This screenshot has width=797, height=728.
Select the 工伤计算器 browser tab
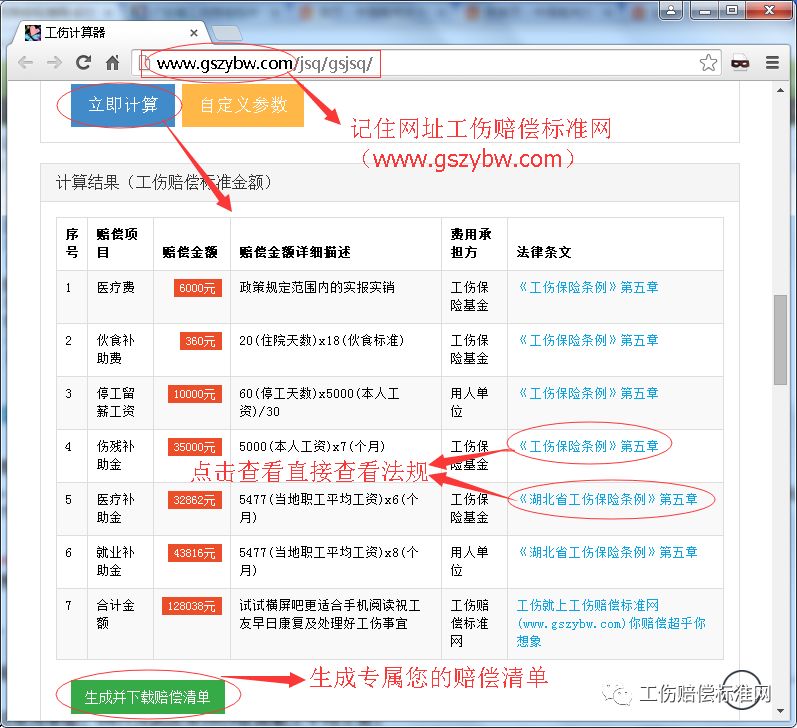point(109,33)
